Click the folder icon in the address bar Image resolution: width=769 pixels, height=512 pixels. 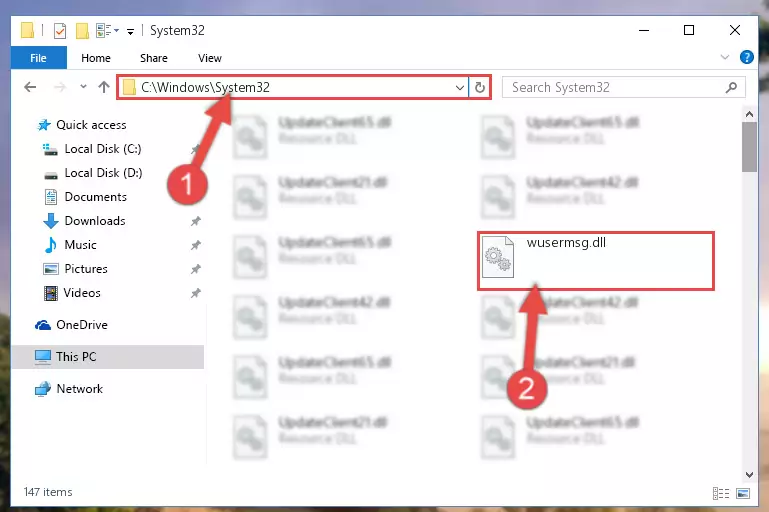(129, 88)
